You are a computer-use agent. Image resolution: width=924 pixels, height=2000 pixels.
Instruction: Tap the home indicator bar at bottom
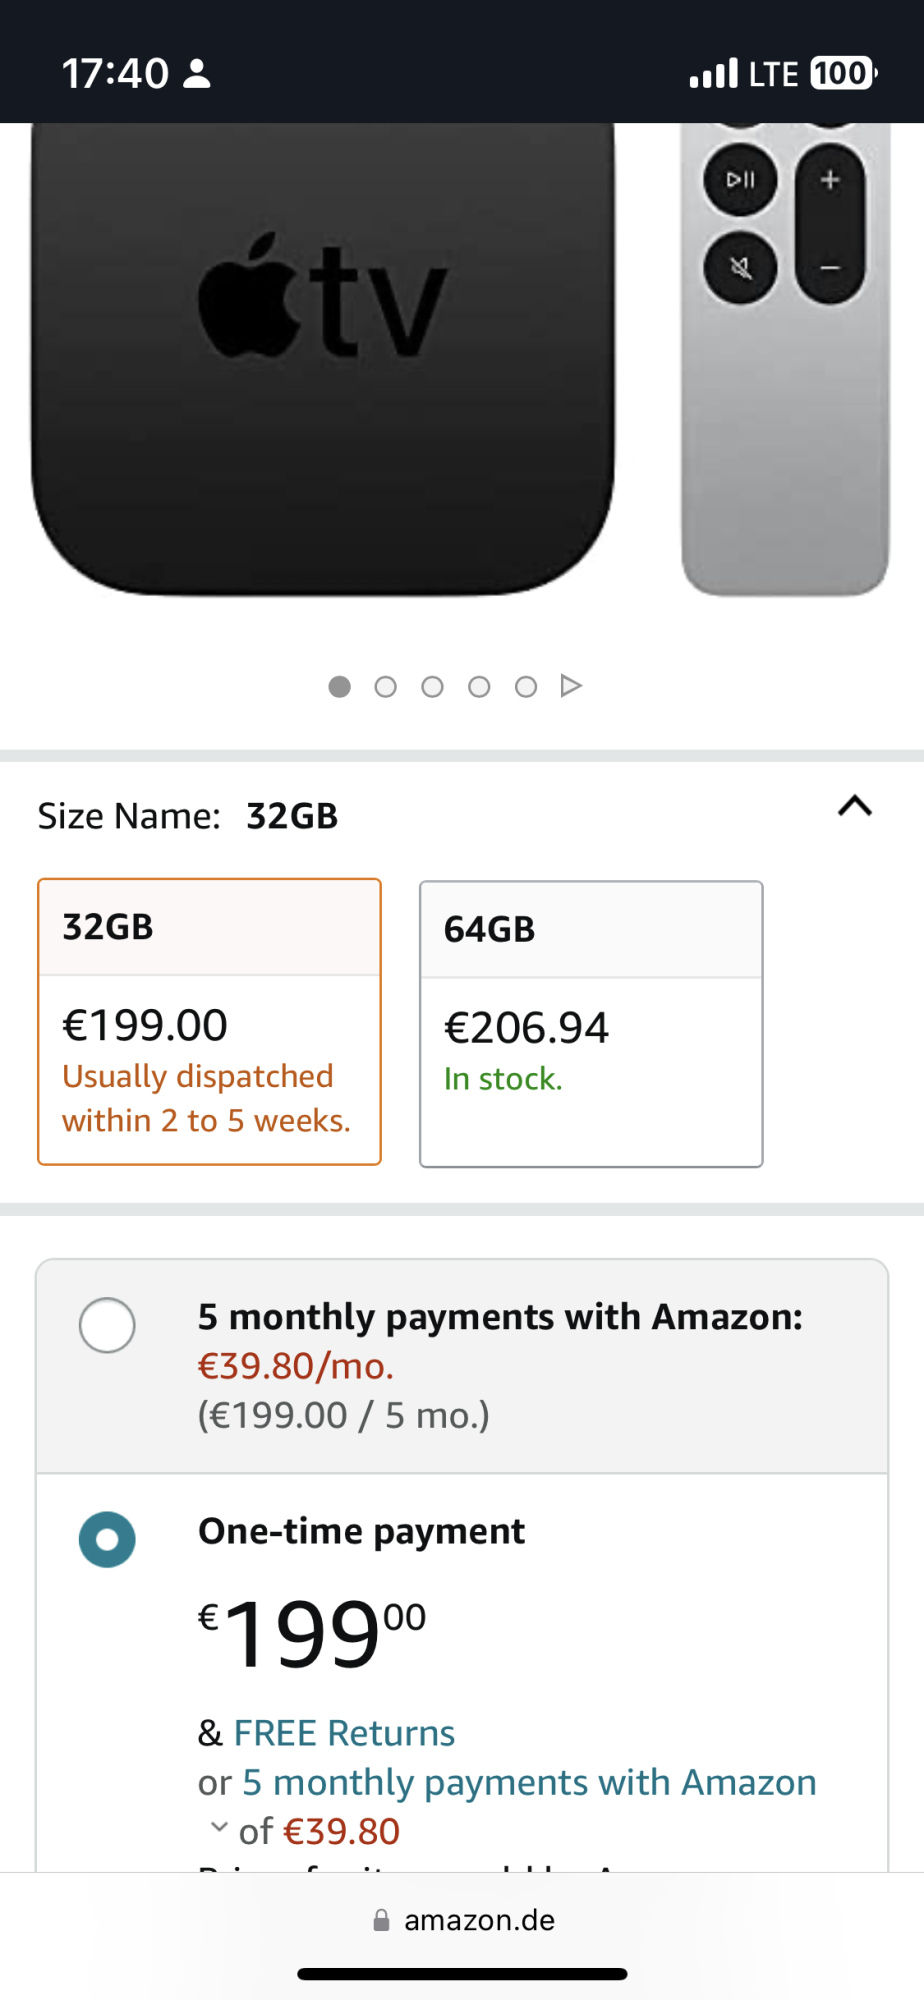tap(462, 1974)
